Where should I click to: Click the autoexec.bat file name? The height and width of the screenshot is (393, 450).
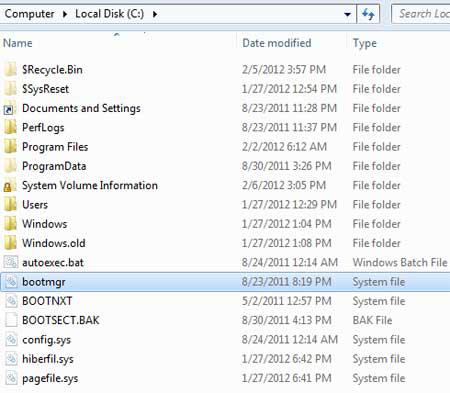[x=53, y=263]
